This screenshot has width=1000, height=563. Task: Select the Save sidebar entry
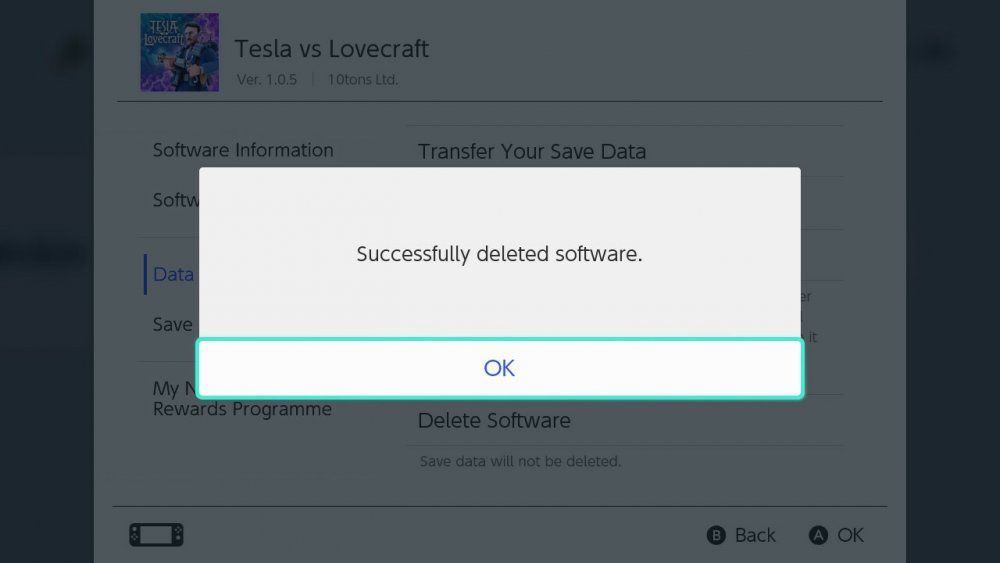click(x=172, y=325)
